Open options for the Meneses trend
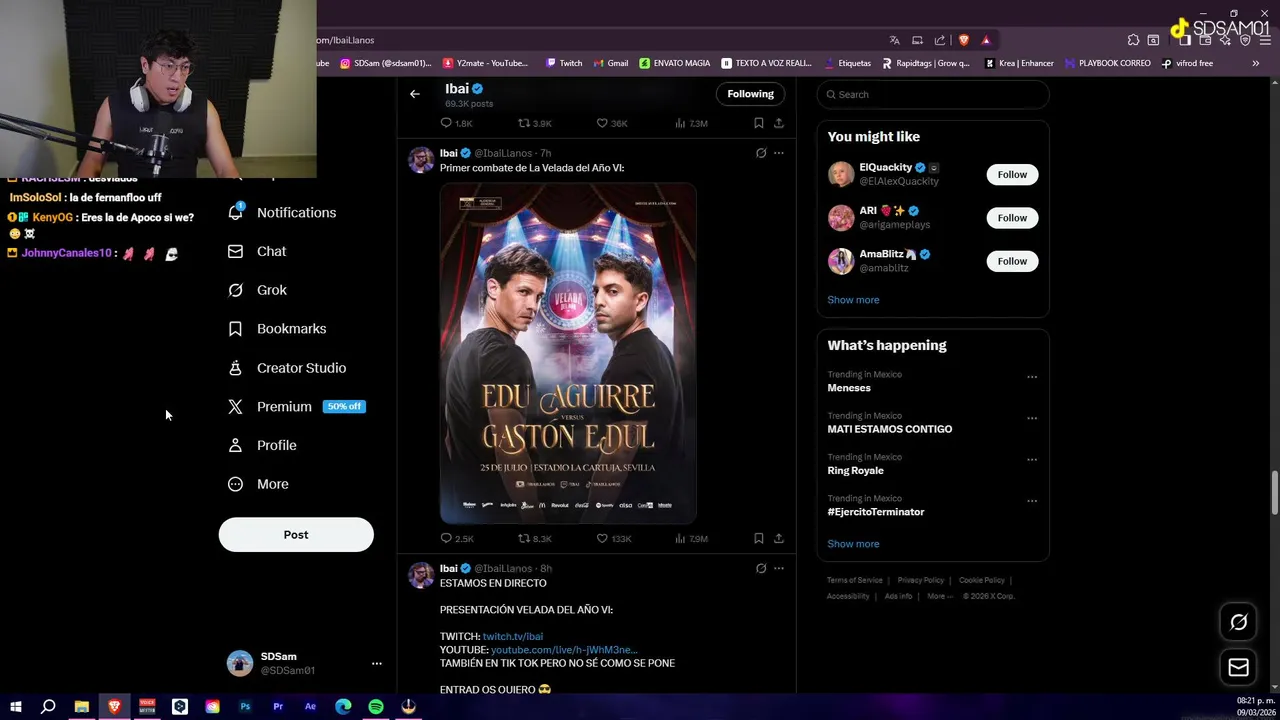 [x=1032, y=377]
